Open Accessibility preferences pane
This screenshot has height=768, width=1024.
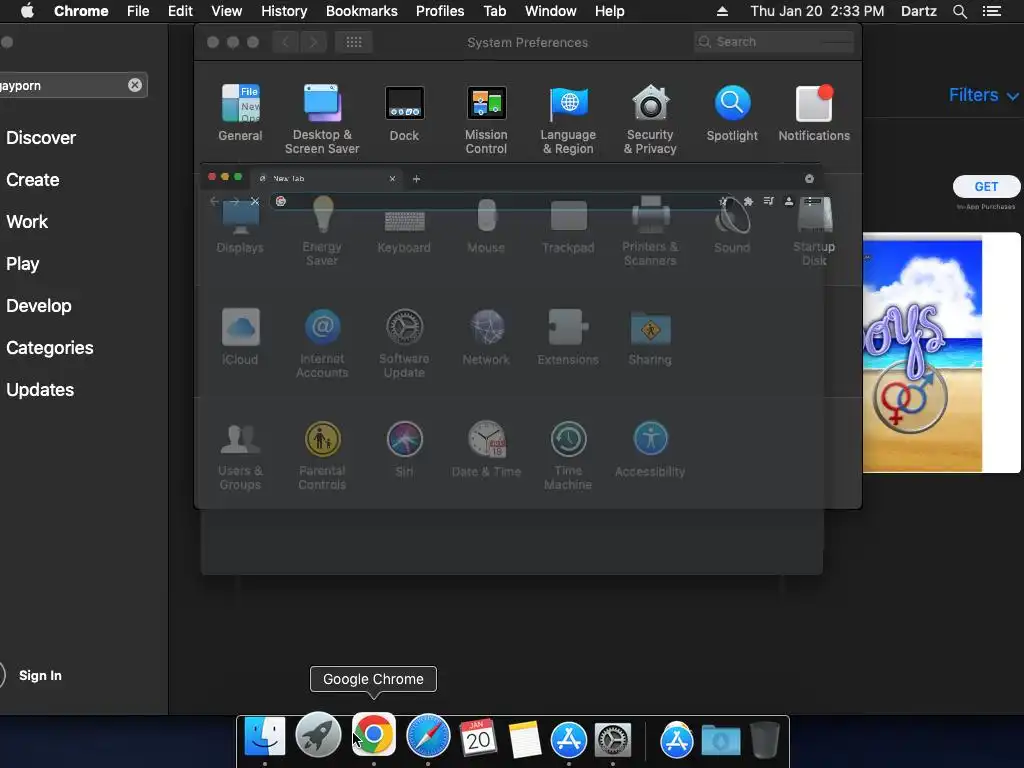tap(650, 449)
